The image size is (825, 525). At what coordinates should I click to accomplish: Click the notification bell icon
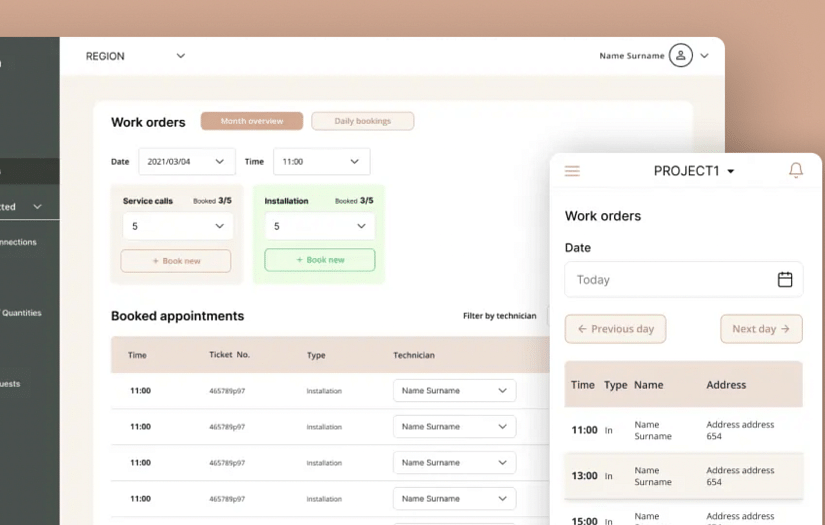[796, 171]
